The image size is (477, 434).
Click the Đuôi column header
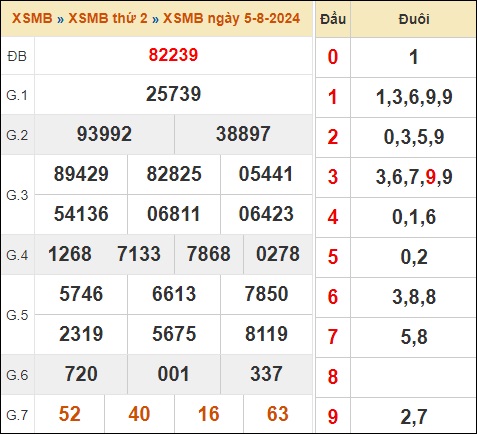pos(414,19)
